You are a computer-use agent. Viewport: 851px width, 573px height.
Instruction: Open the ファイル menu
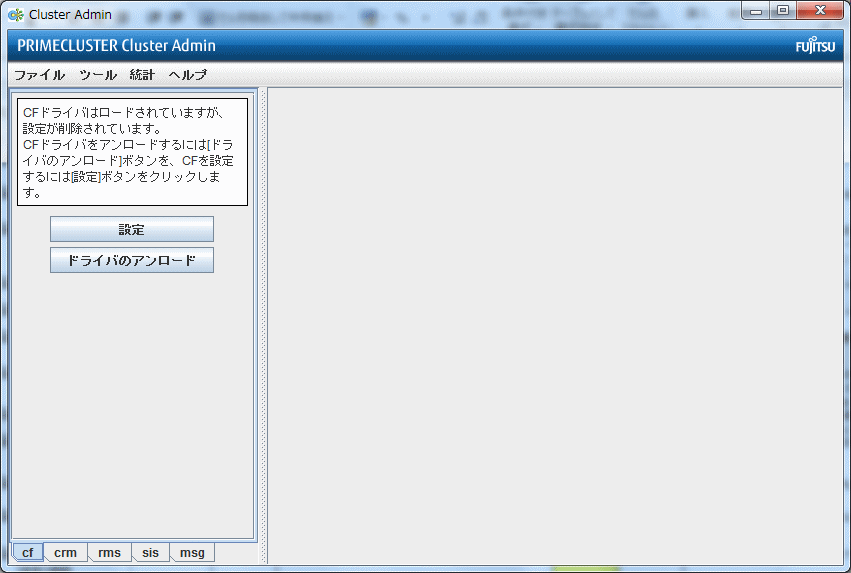click(x=39, y=75)
